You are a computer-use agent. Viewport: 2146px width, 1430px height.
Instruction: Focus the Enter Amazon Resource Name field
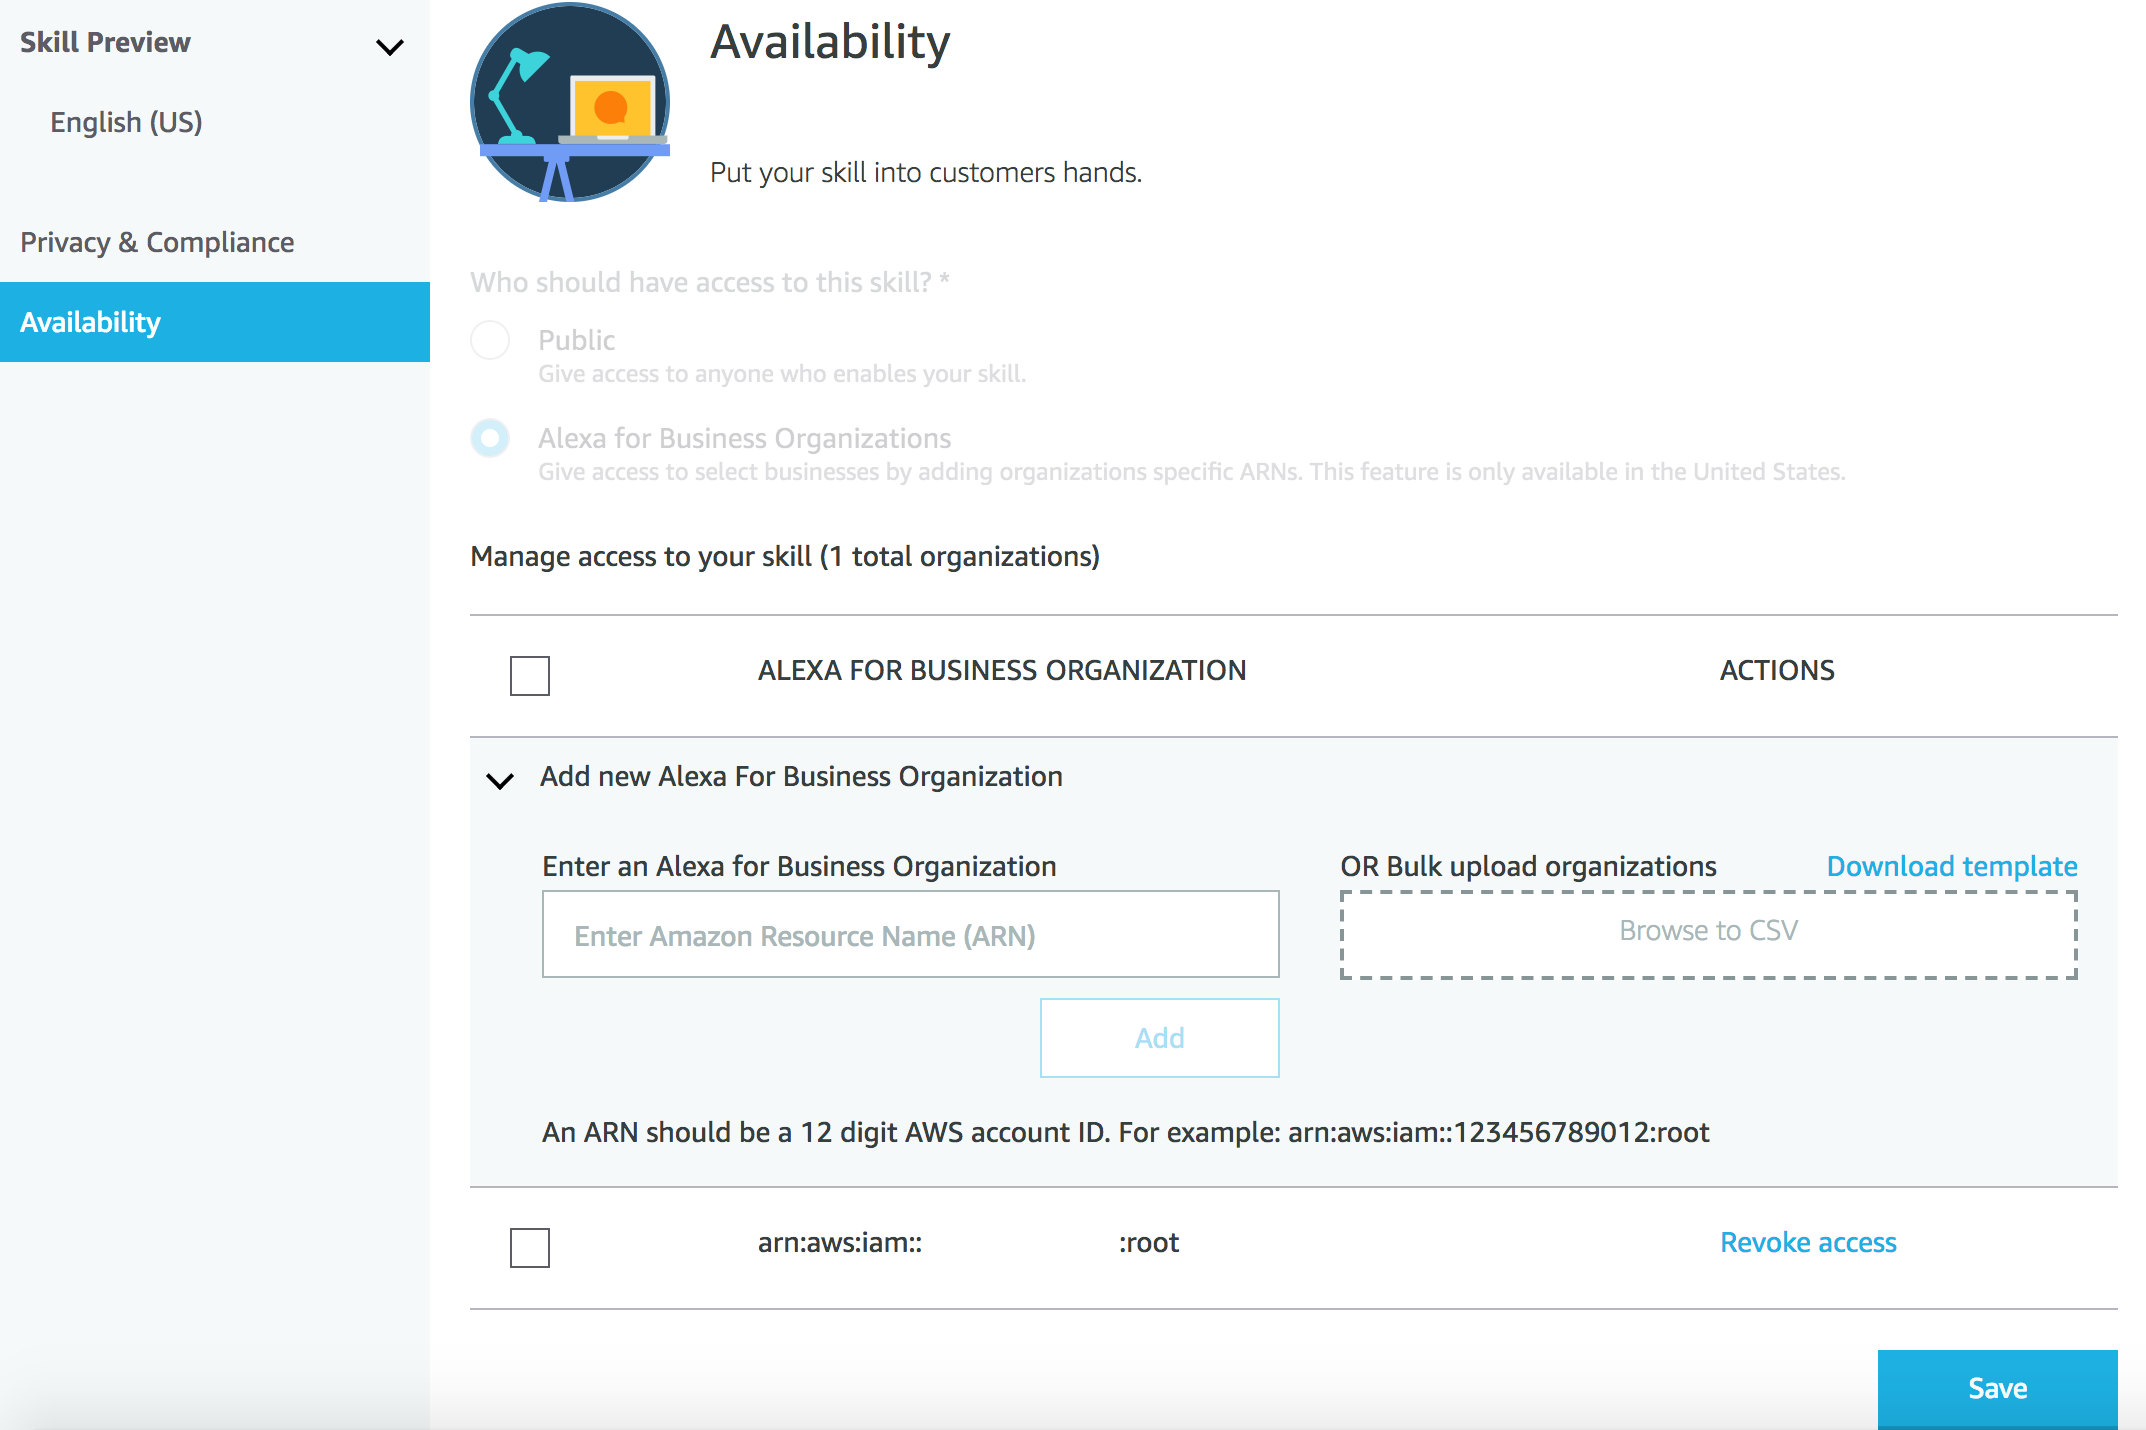[910, 935]
